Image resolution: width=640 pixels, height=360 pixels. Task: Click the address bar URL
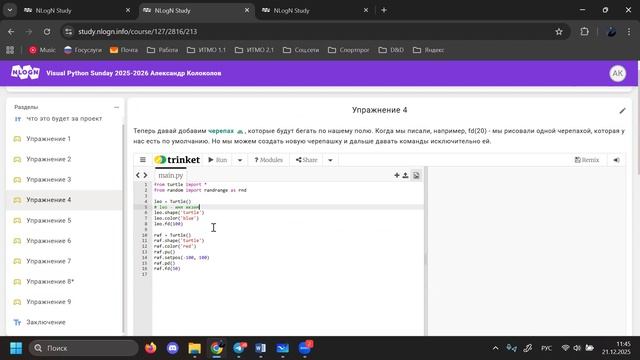click(138, 31)
